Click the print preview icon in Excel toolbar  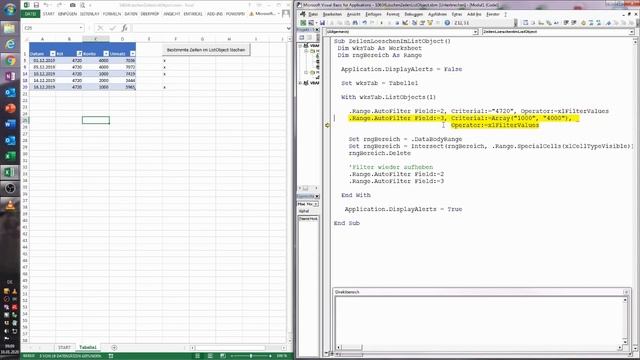(82, 5)
